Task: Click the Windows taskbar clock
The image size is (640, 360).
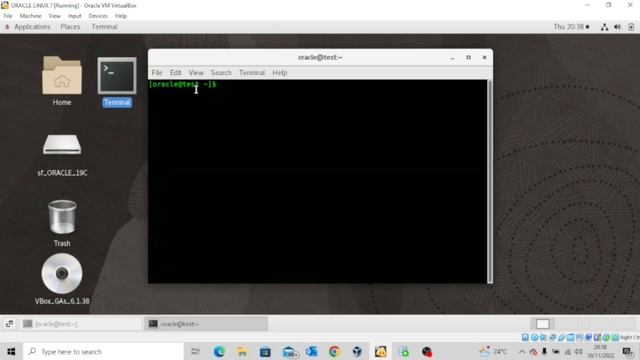Action: (x=601, y=351)
